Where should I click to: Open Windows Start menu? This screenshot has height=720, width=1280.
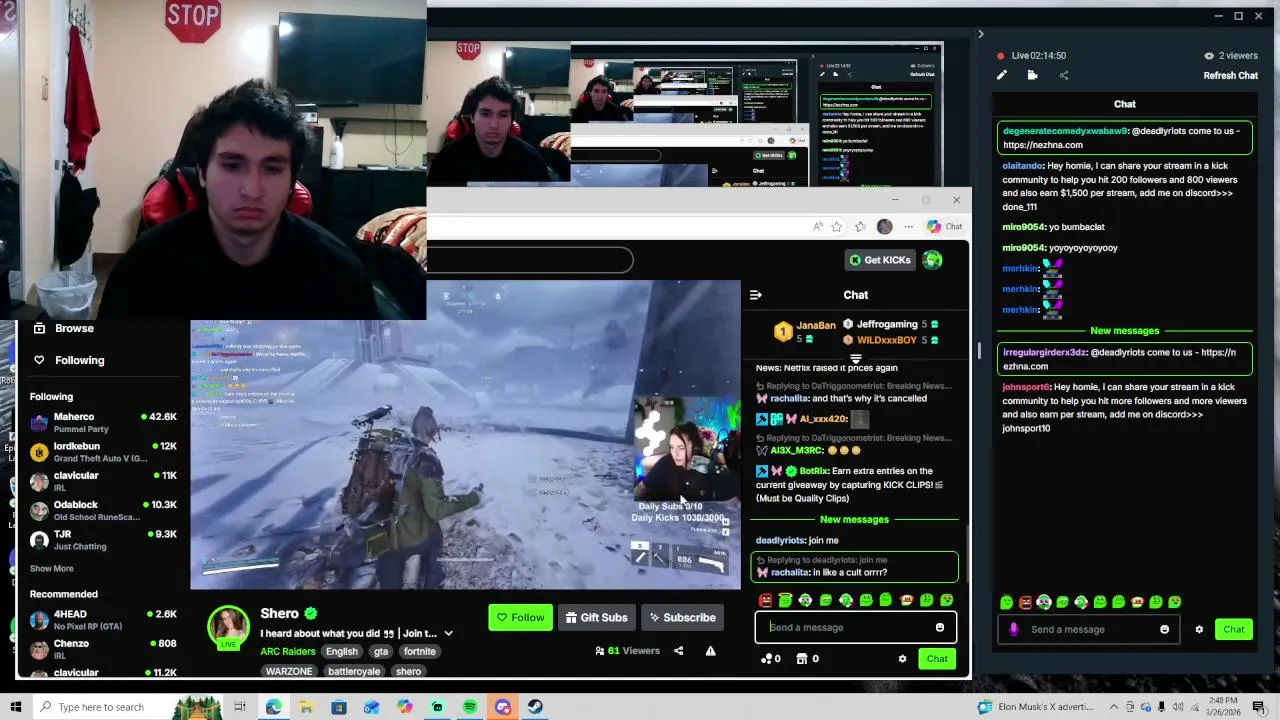15,707
